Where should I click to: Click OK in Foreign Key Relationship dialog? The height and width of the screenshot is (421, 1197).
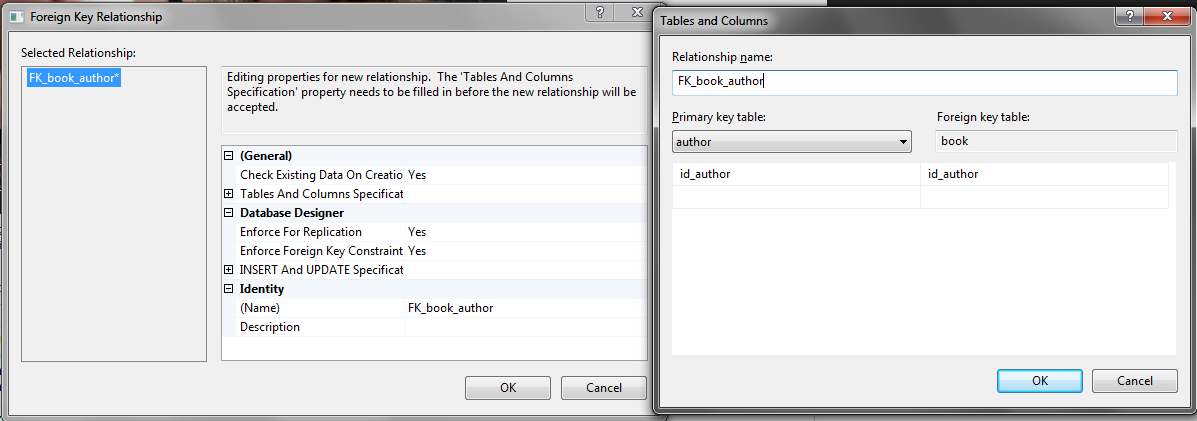[x=508, y=387]
